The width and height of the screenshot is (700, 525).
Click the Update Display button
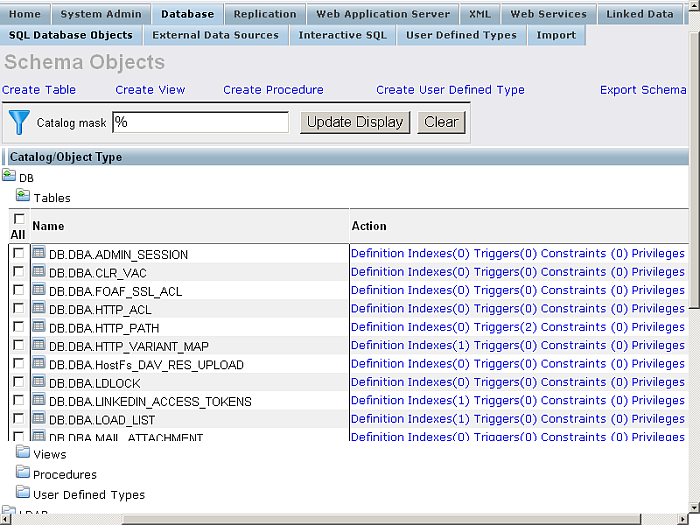355,122
